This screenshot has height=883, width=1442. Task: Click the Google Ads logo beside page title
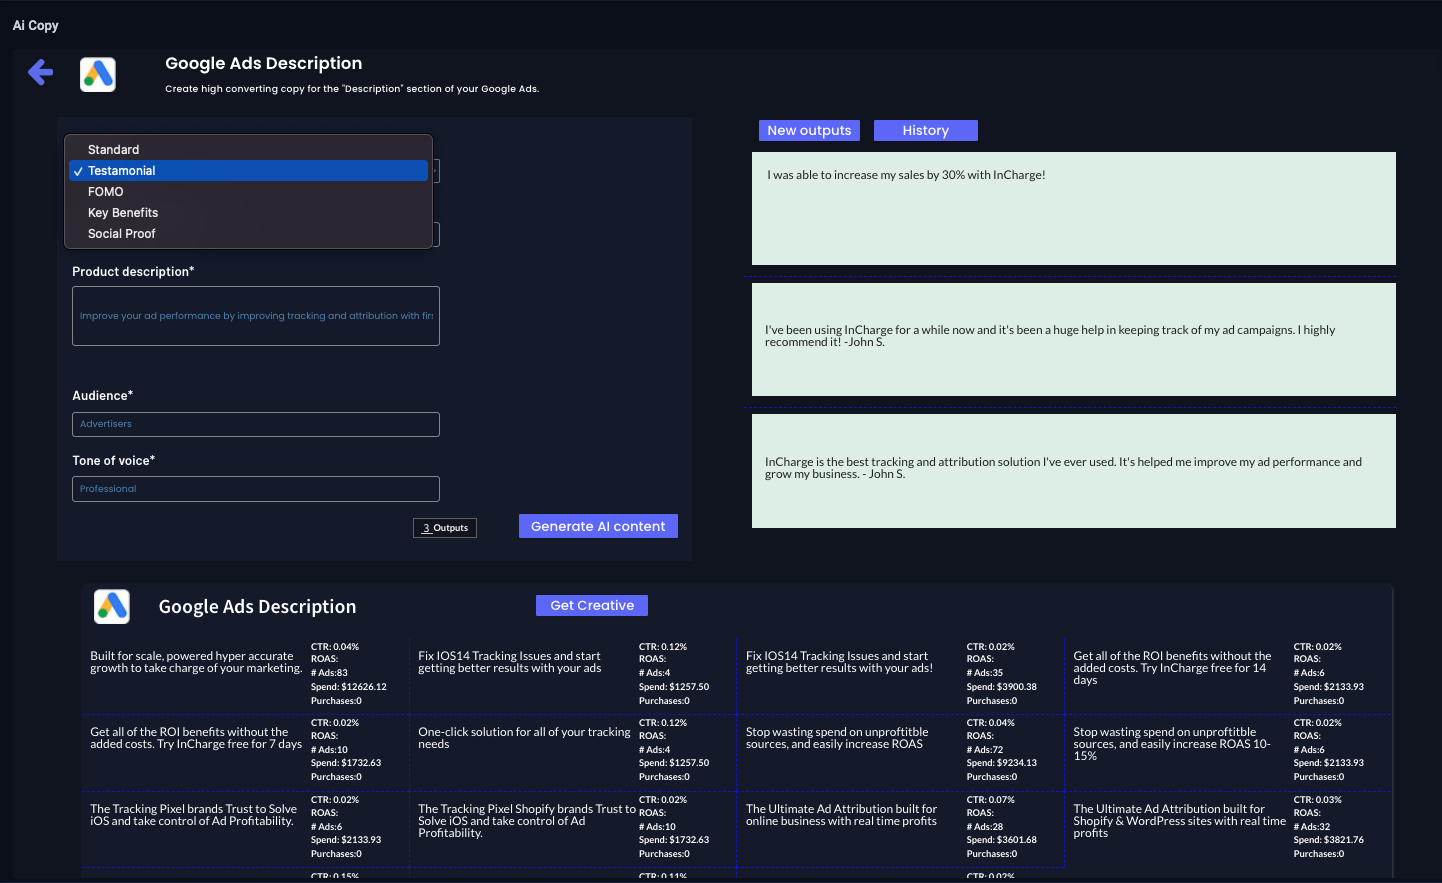pos(98,74)
